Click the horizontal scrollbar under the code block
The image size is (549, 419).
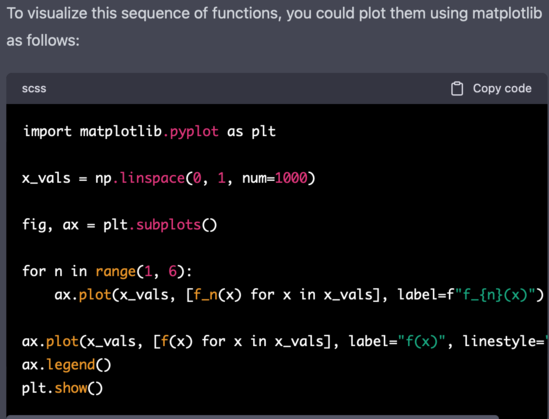[252, 417]
